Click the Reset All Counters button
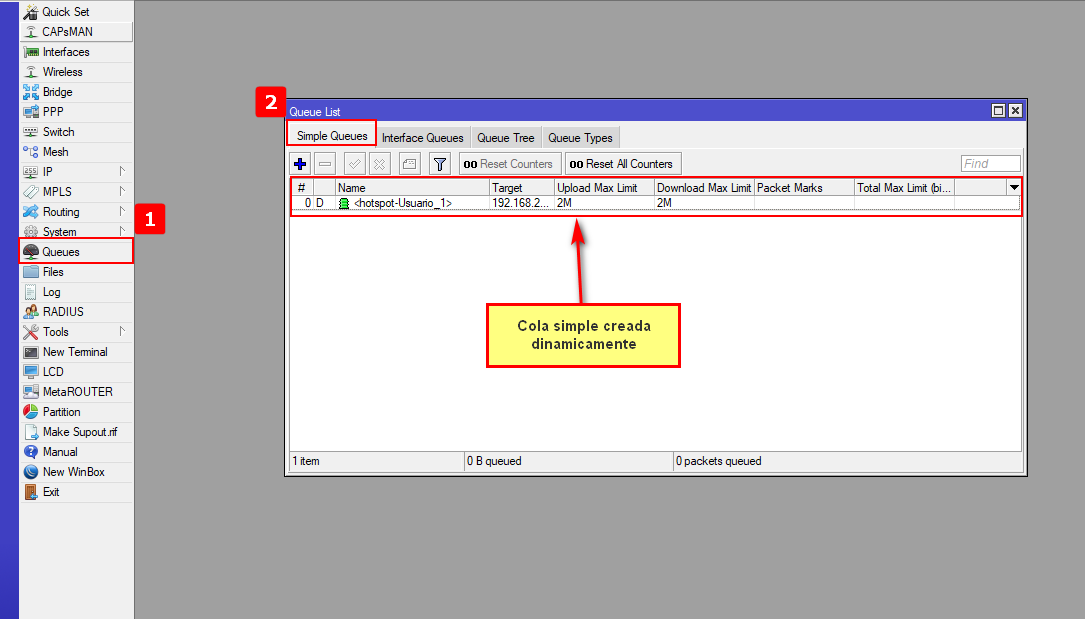 [x=622, y=164]
